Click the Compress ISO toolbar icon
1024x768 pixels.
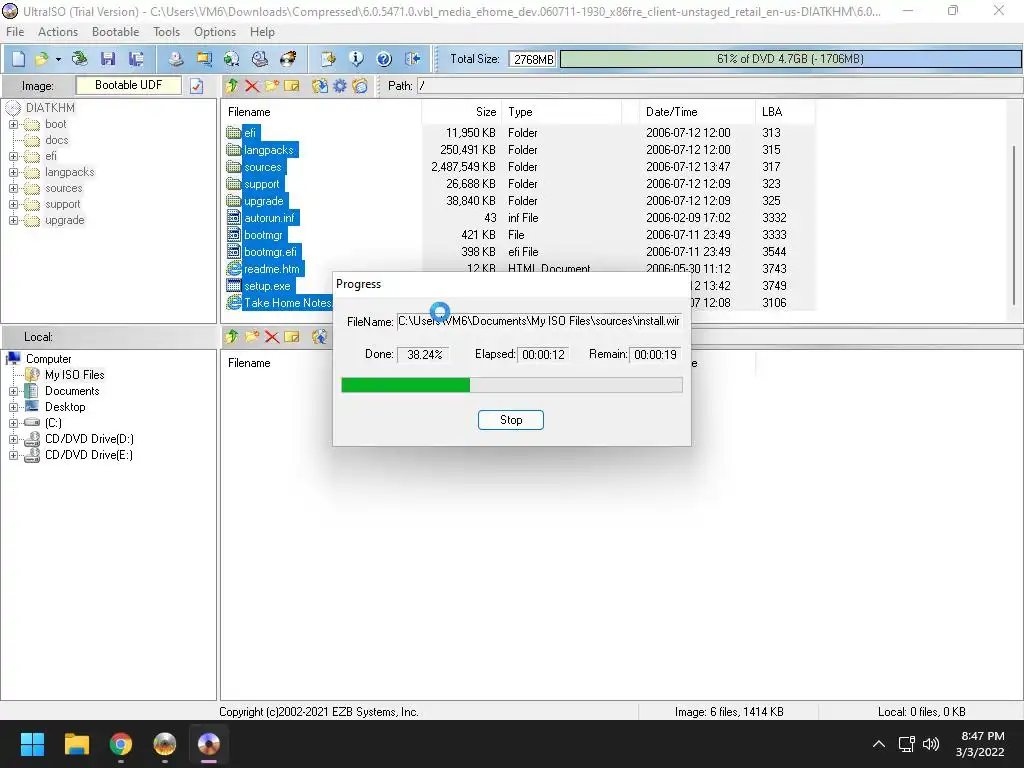click(x=204, y=59)
